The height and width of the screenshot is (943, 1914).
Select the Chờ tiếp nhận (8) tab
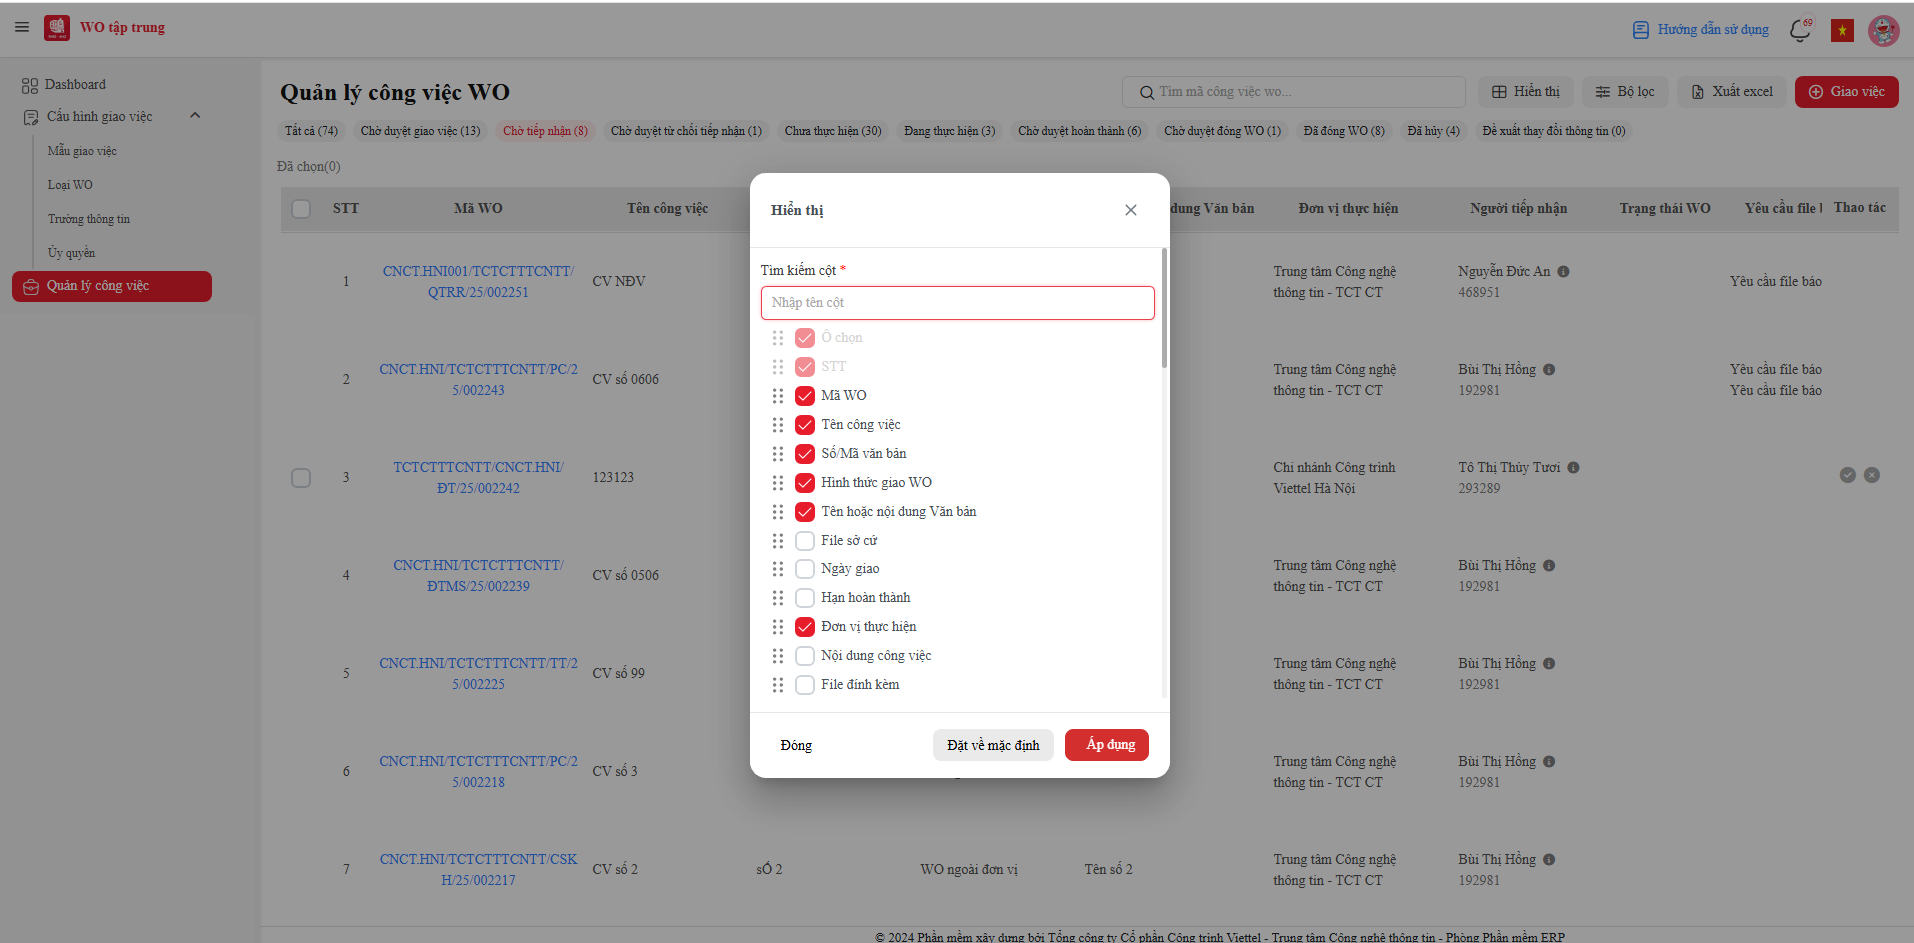pyautogui.click(x=545, y=131)
